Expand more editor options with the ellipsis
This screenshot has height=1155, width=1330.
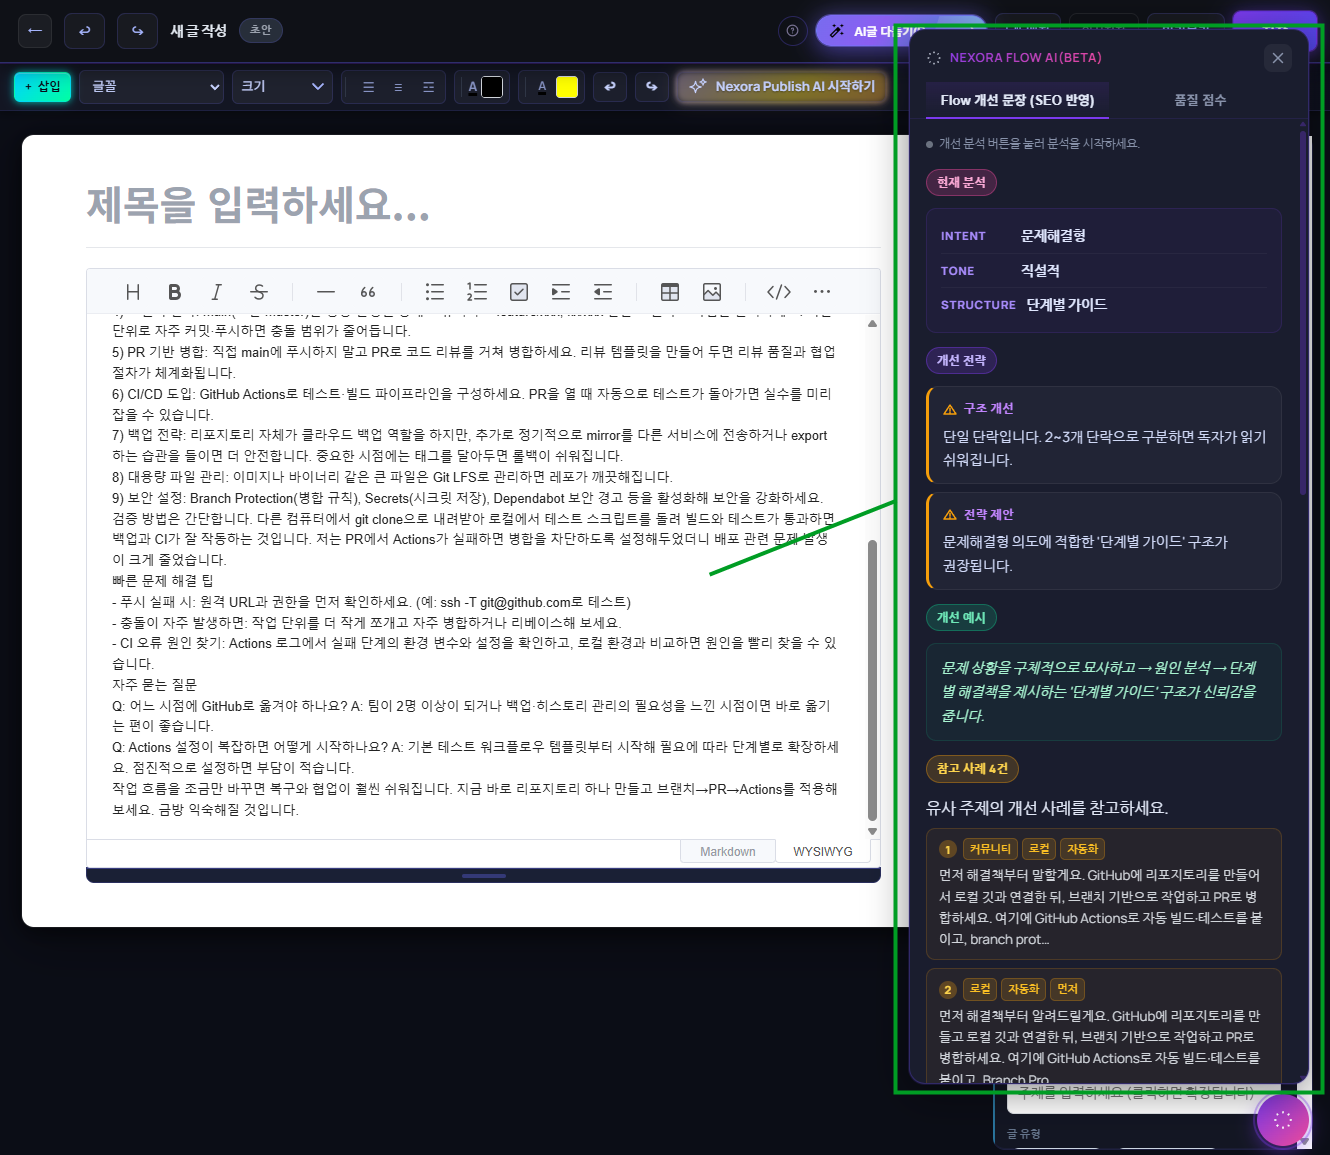pyautogui.click(x=822, y=292)
